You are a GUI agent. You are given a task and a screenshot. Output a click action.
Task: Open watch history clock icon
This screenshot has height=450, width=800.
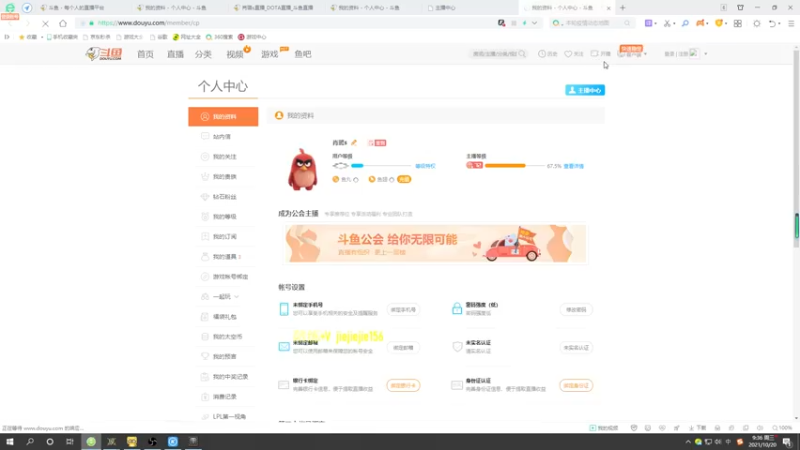coord(542,54)
